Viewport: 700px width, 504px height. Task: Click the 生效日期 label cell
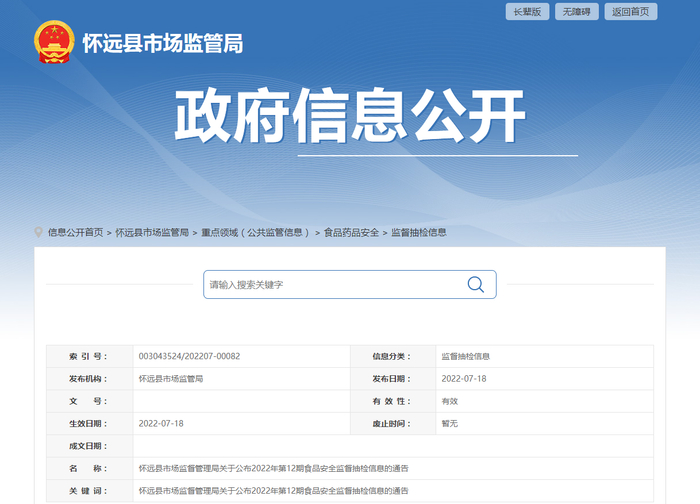90,423
